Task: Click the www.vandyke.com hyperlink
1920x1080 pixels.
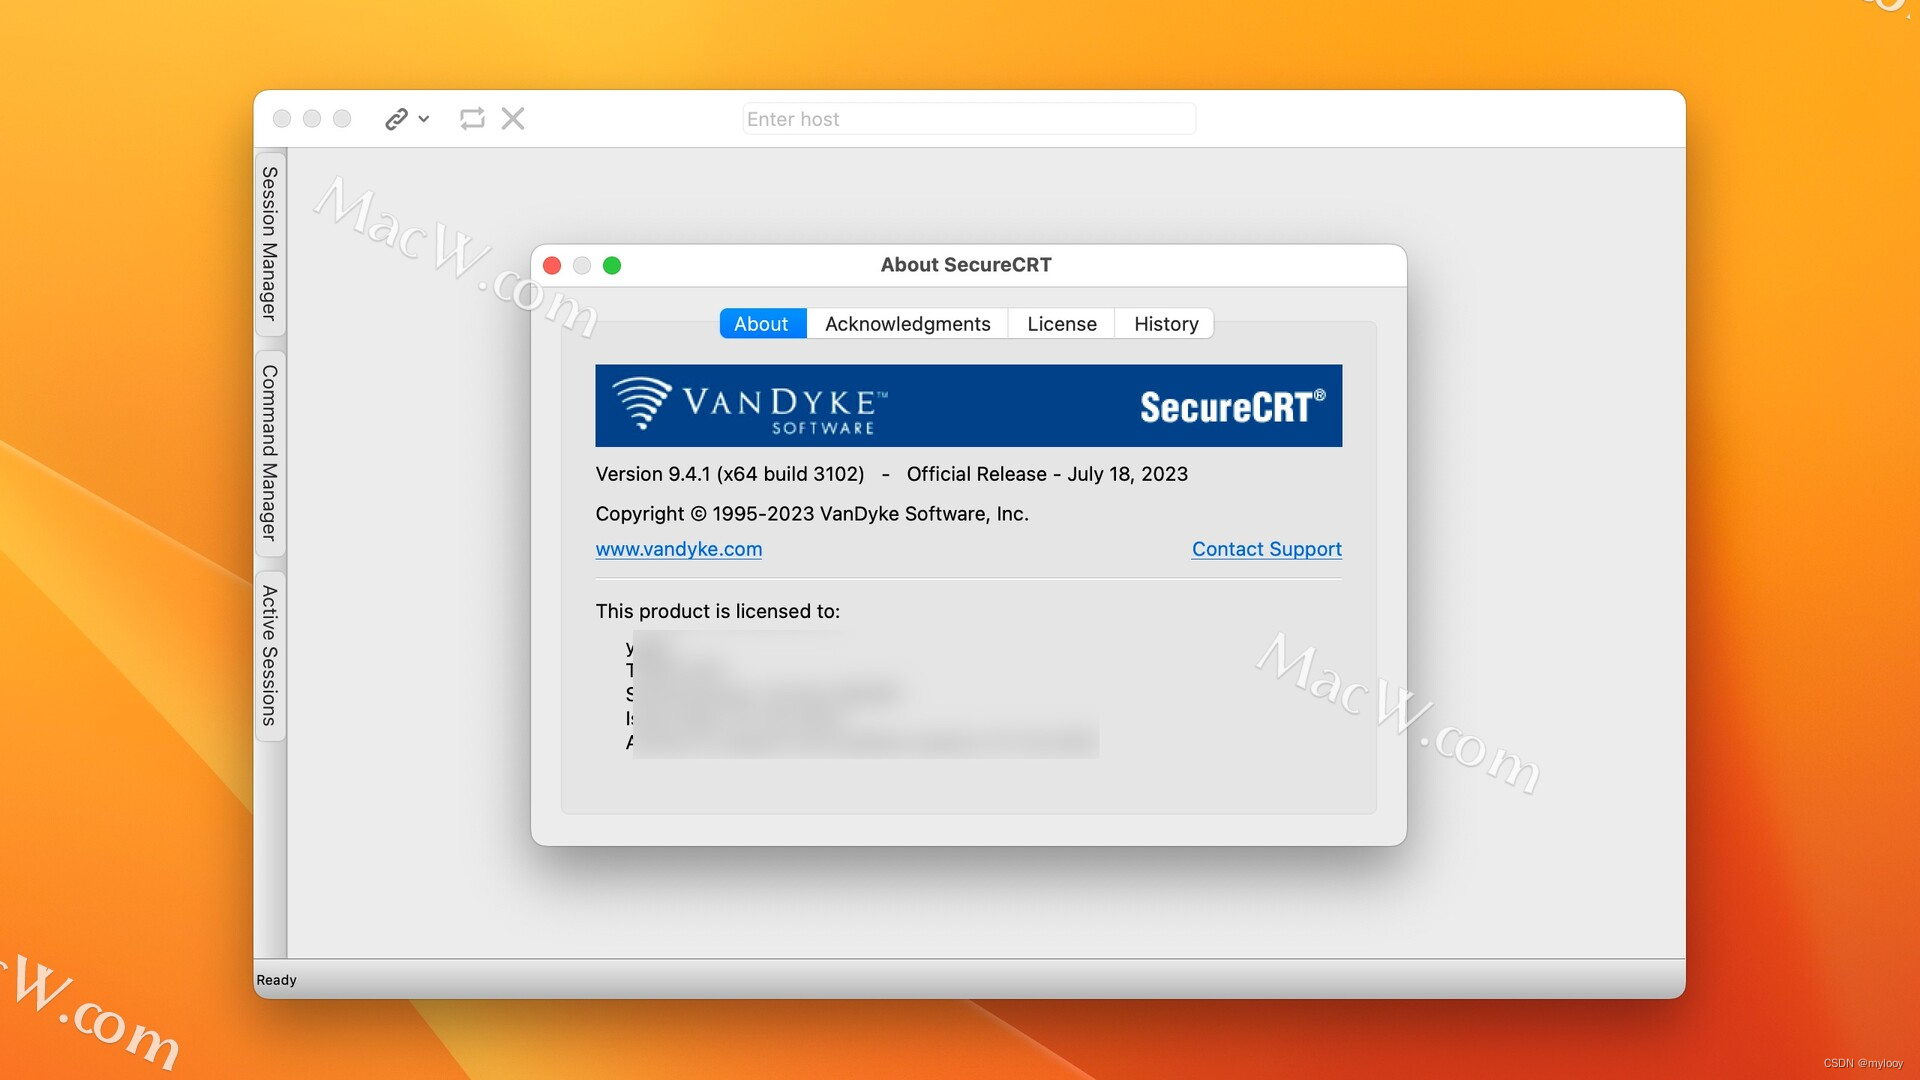Action: point(678,549)
